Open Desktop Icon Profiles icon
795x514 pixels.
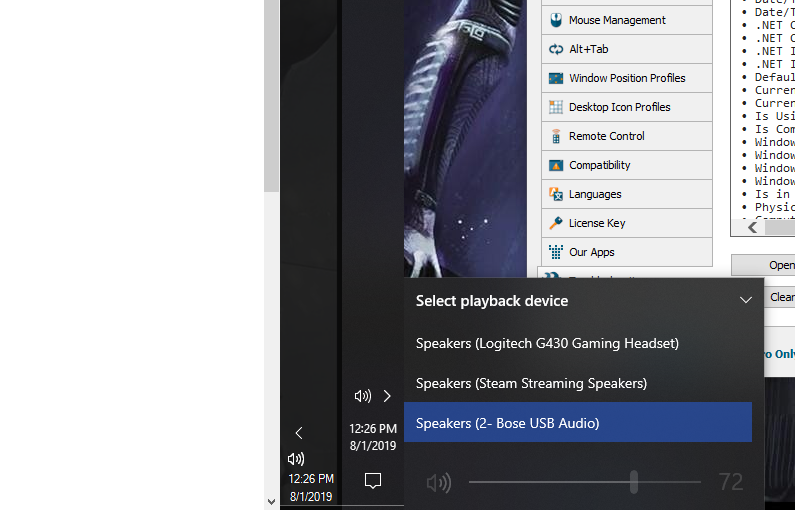click(556, 107)
